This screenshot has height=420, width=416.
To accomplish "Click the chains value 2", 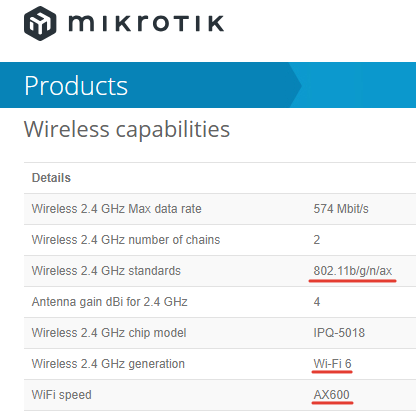I will click(x=317, y=240).
